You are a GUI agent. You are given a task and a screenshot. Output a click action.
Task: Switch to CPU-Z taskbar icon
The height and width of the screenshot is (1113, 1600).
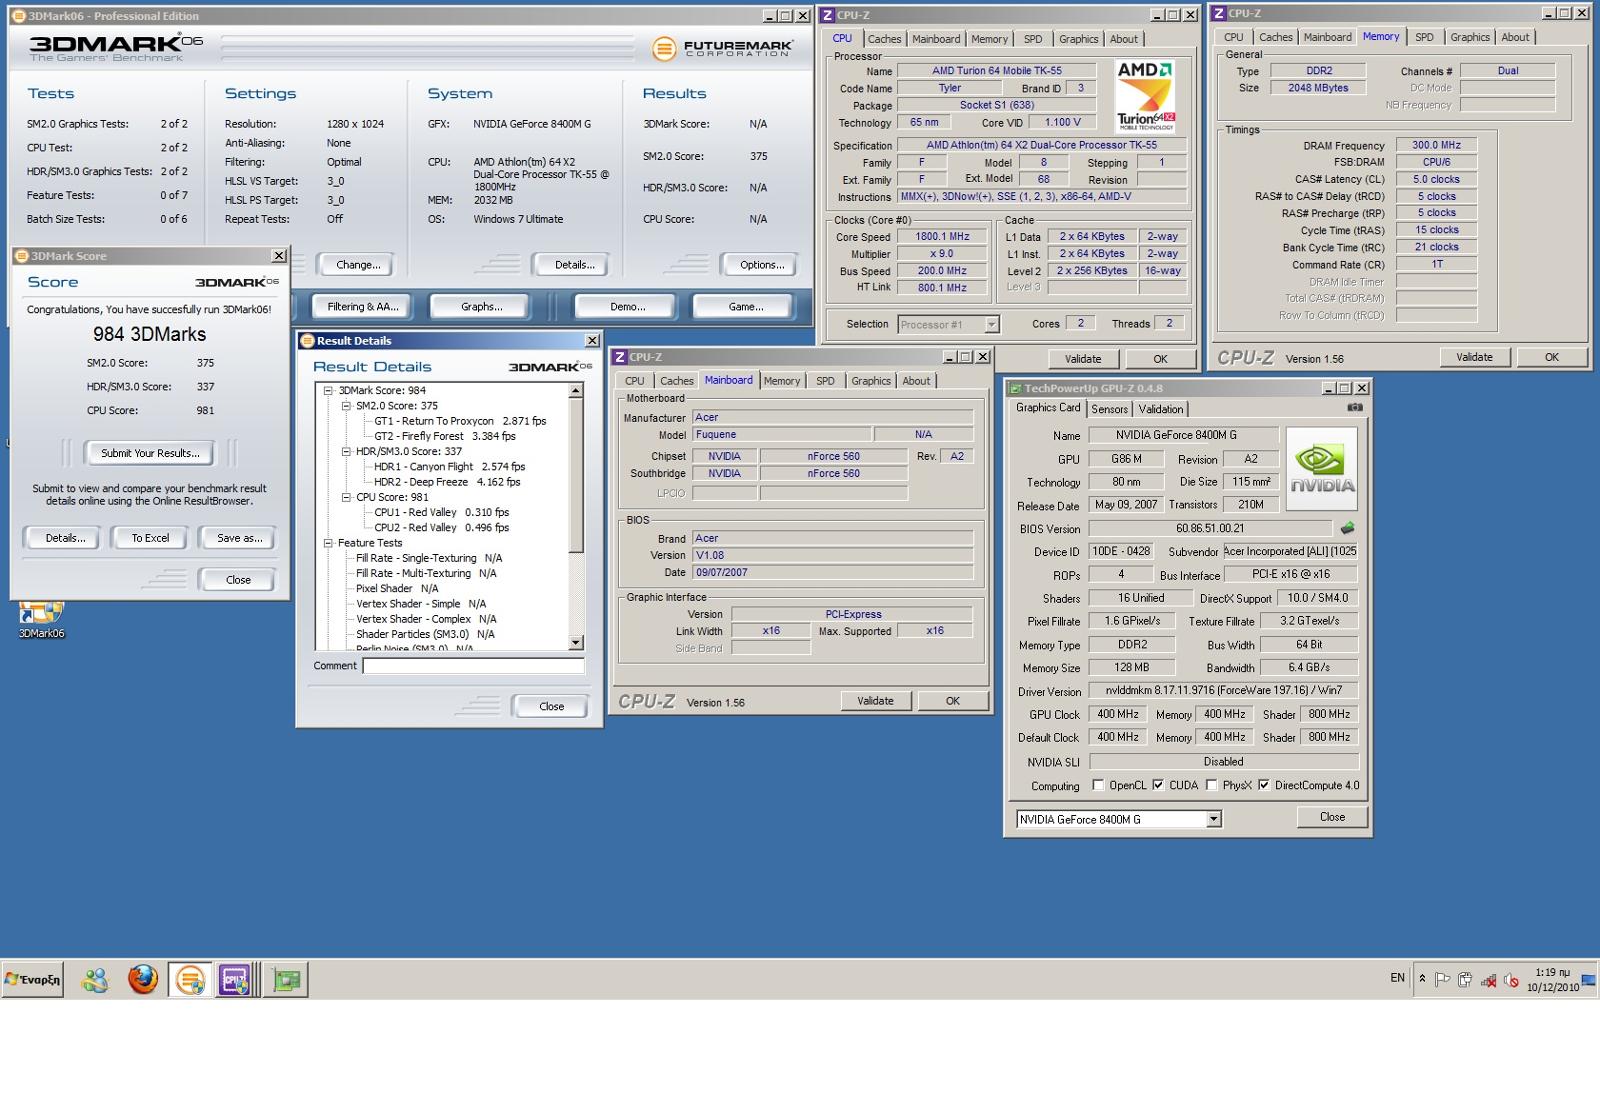pos(236,980)
